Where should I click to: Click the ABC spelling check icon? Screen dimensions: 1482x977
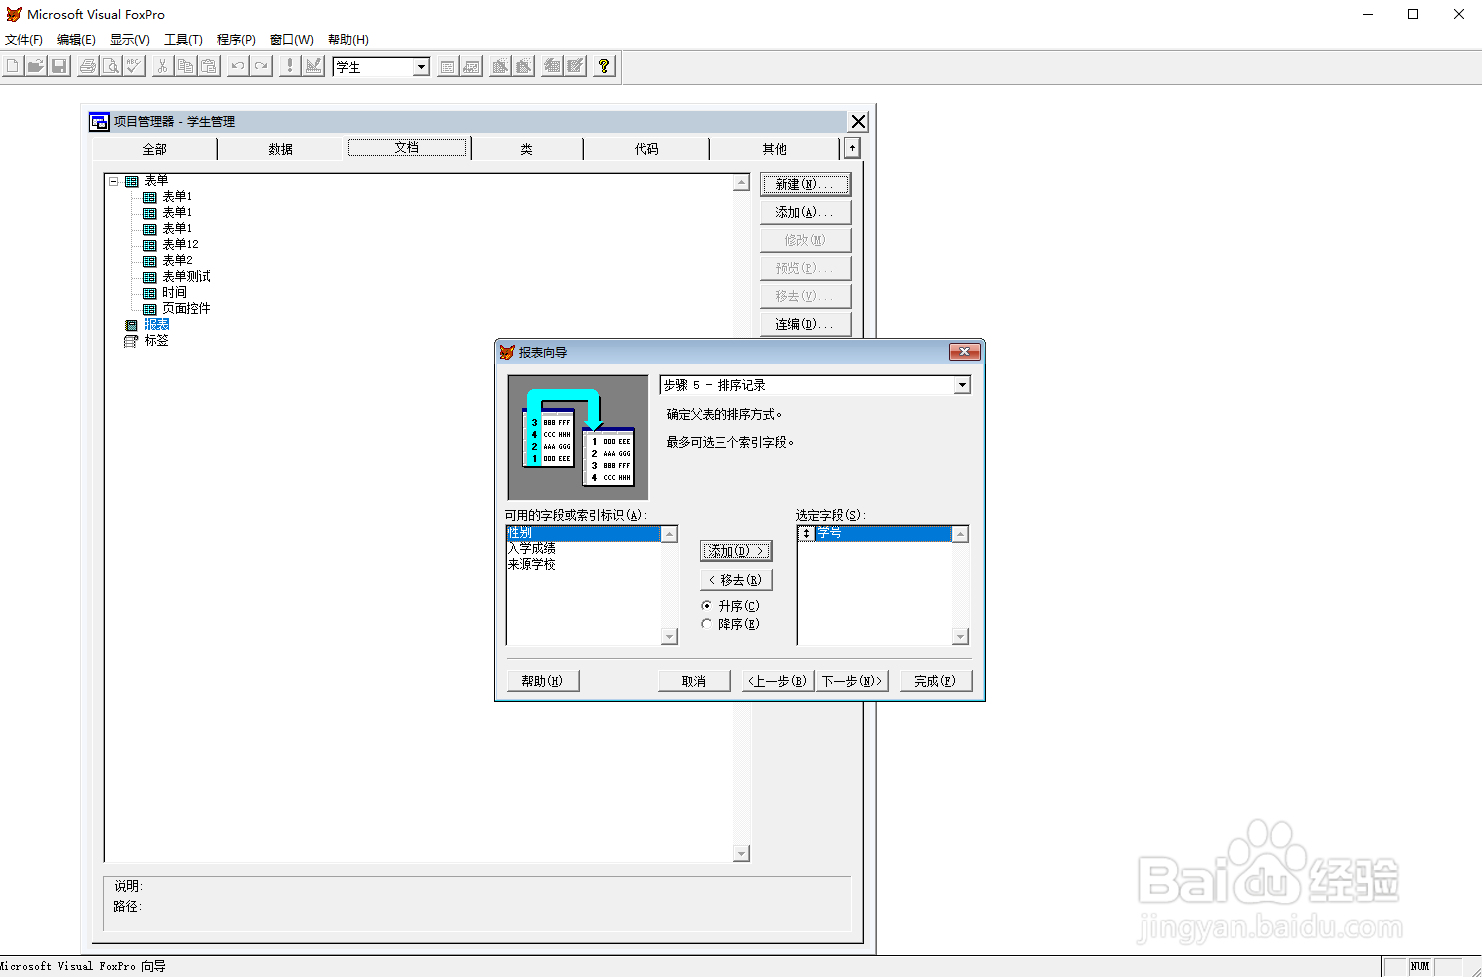(x=134, y=66)
